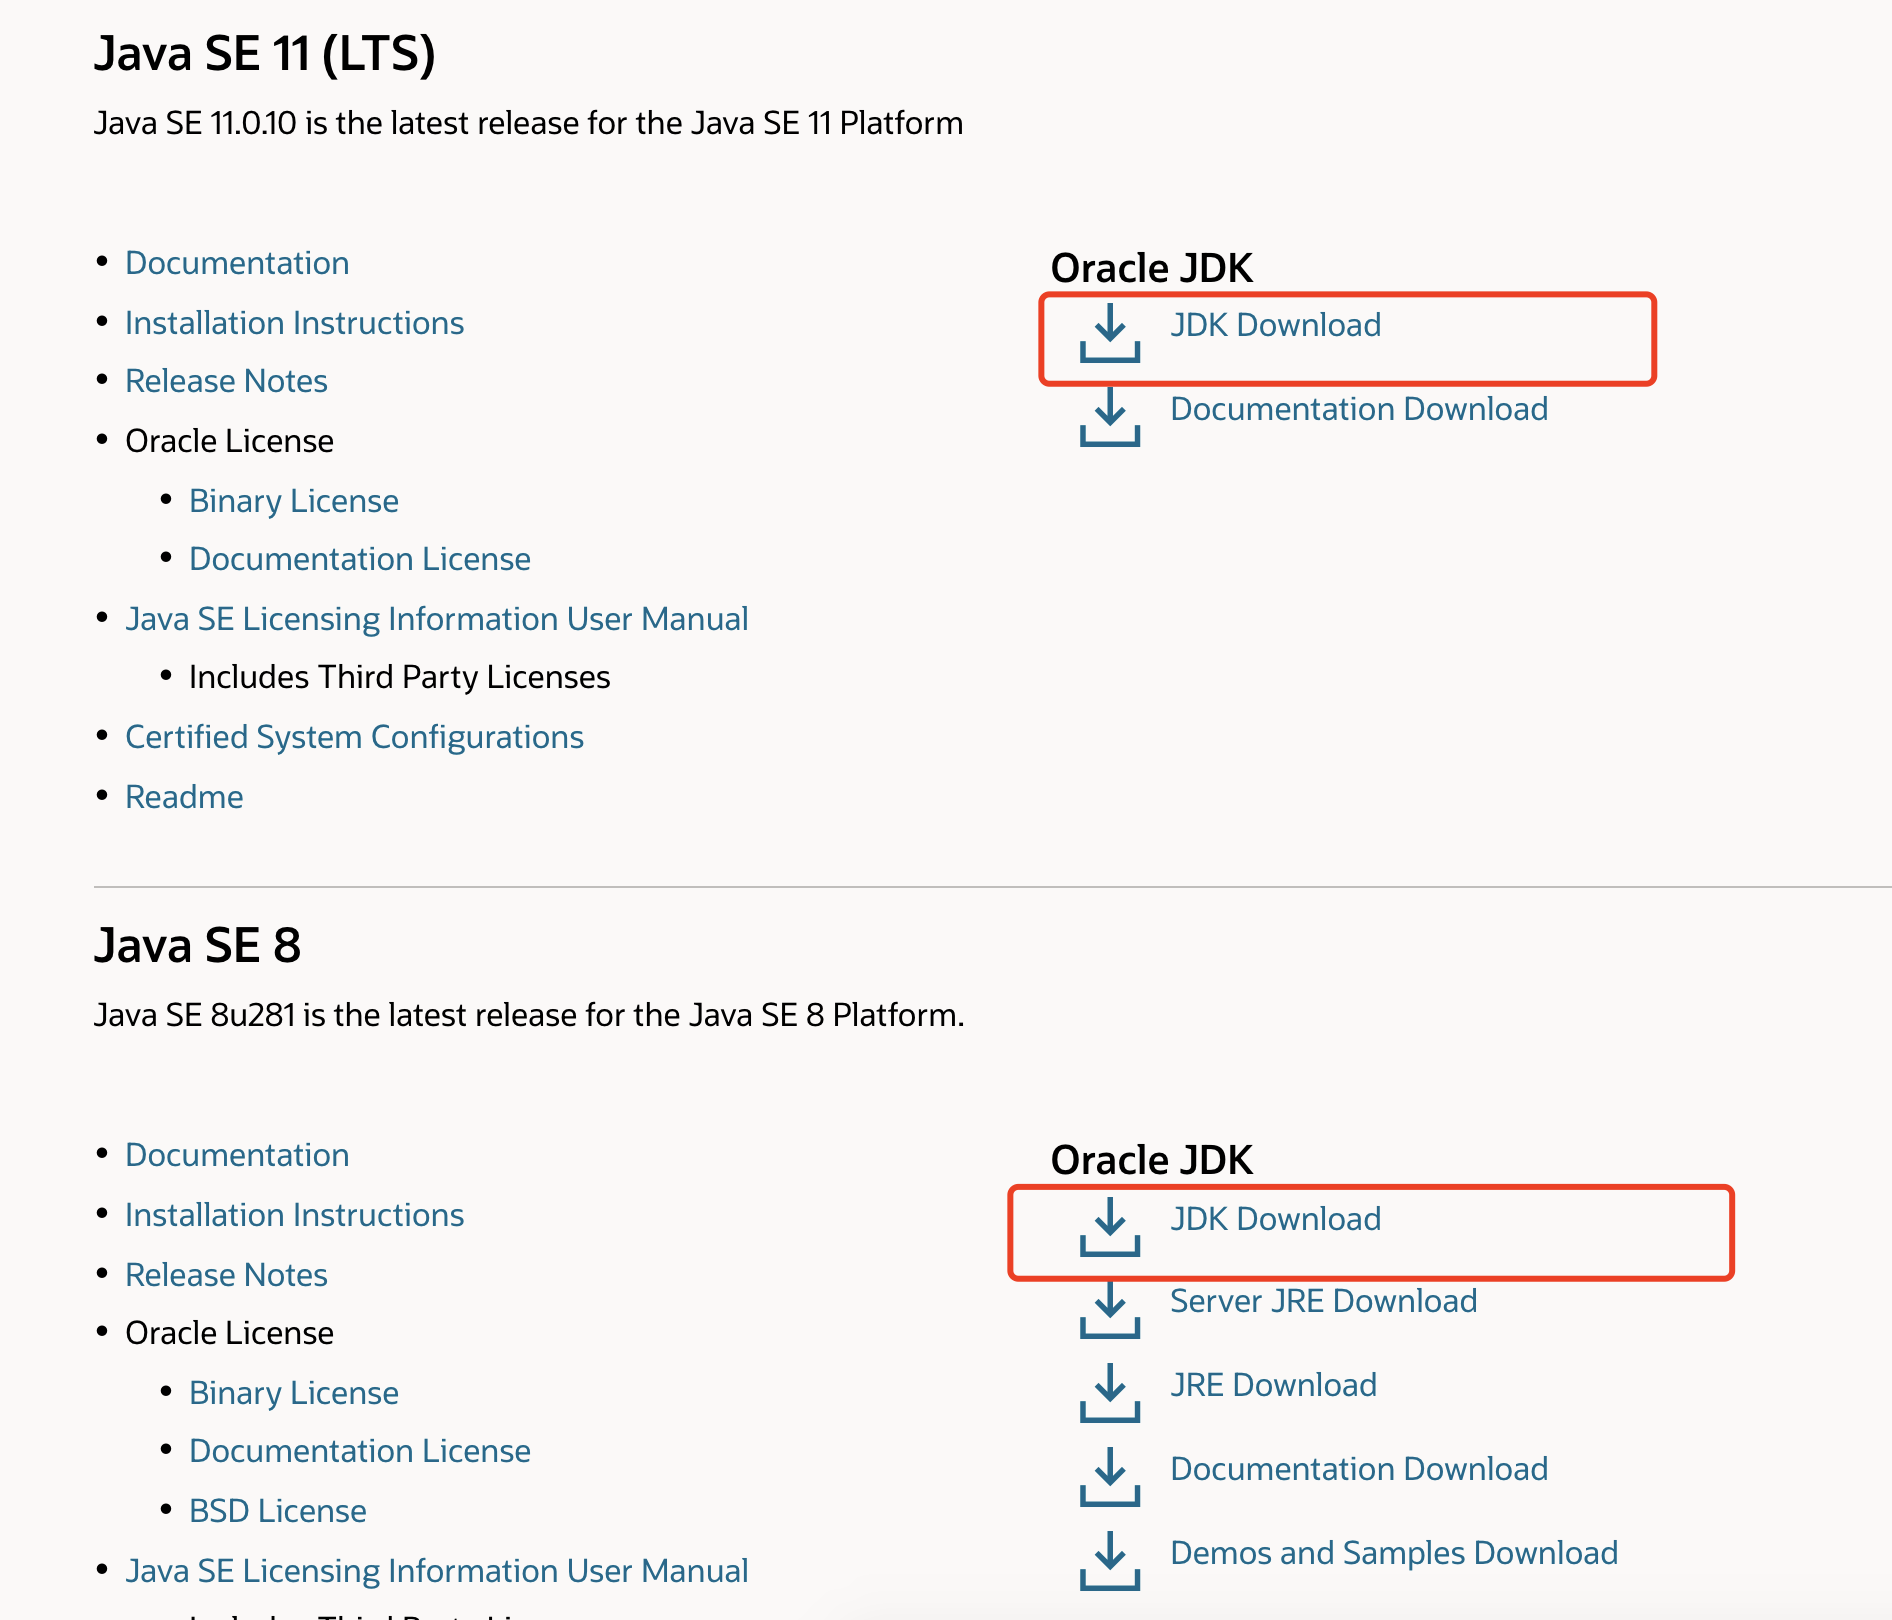Open Installation Instructions for Java SE 8

click(294, 1215)
